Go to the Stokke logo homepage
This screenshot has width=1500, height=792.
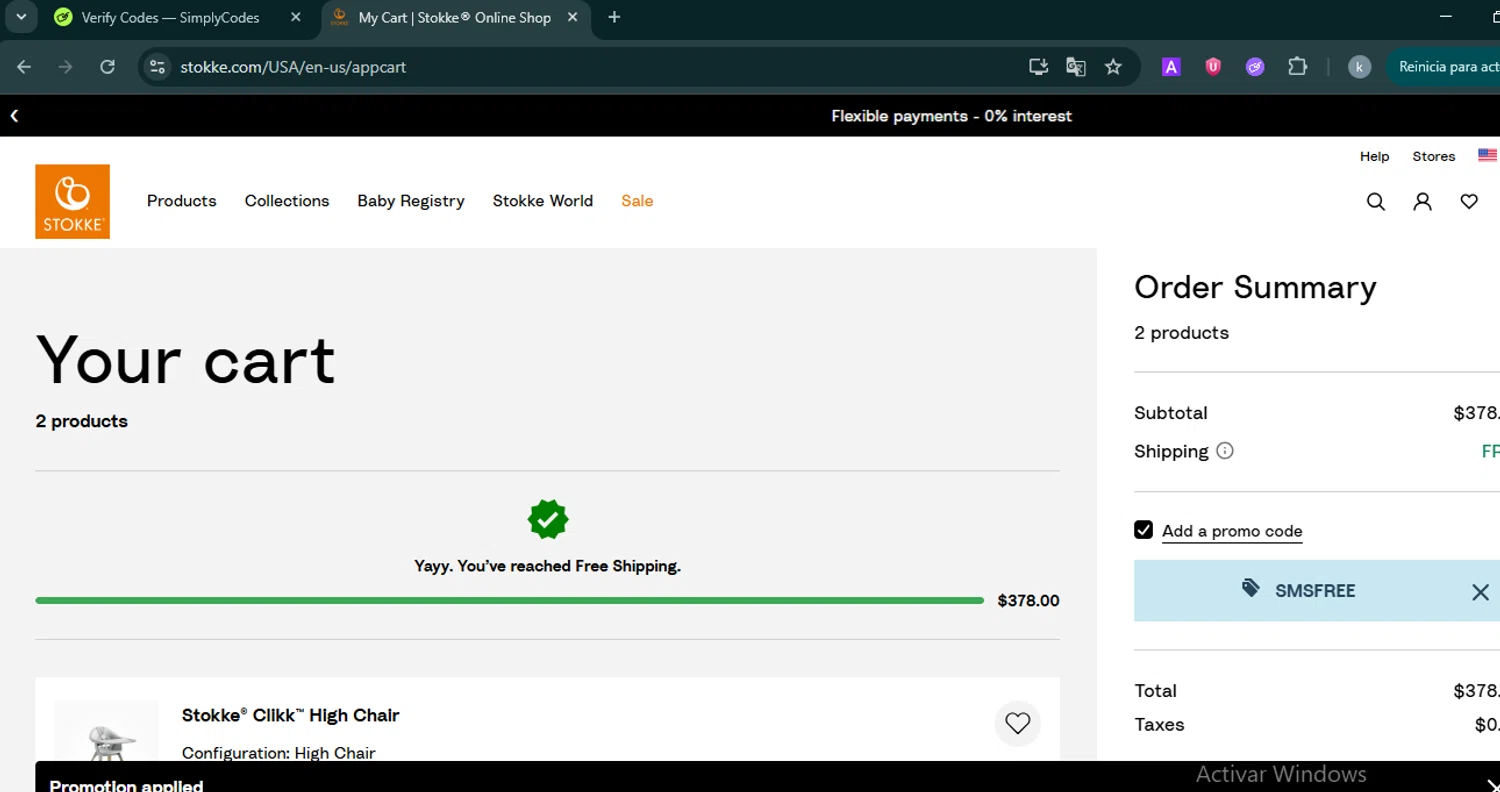[x=72, y=201]
